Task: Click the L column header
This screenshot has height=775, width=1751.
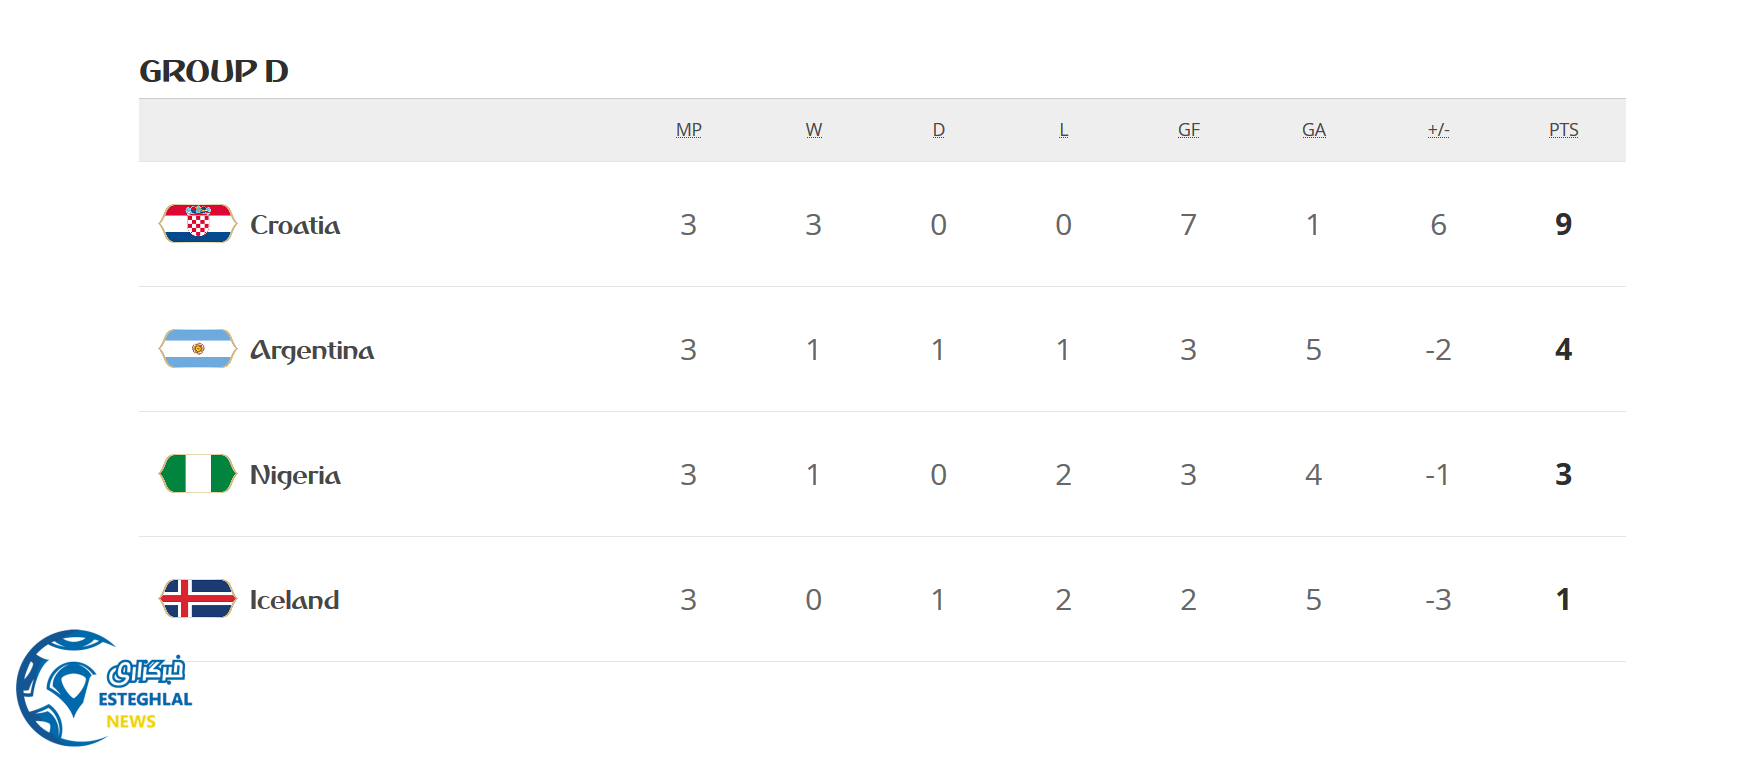Action: (x=1063, y=130)
